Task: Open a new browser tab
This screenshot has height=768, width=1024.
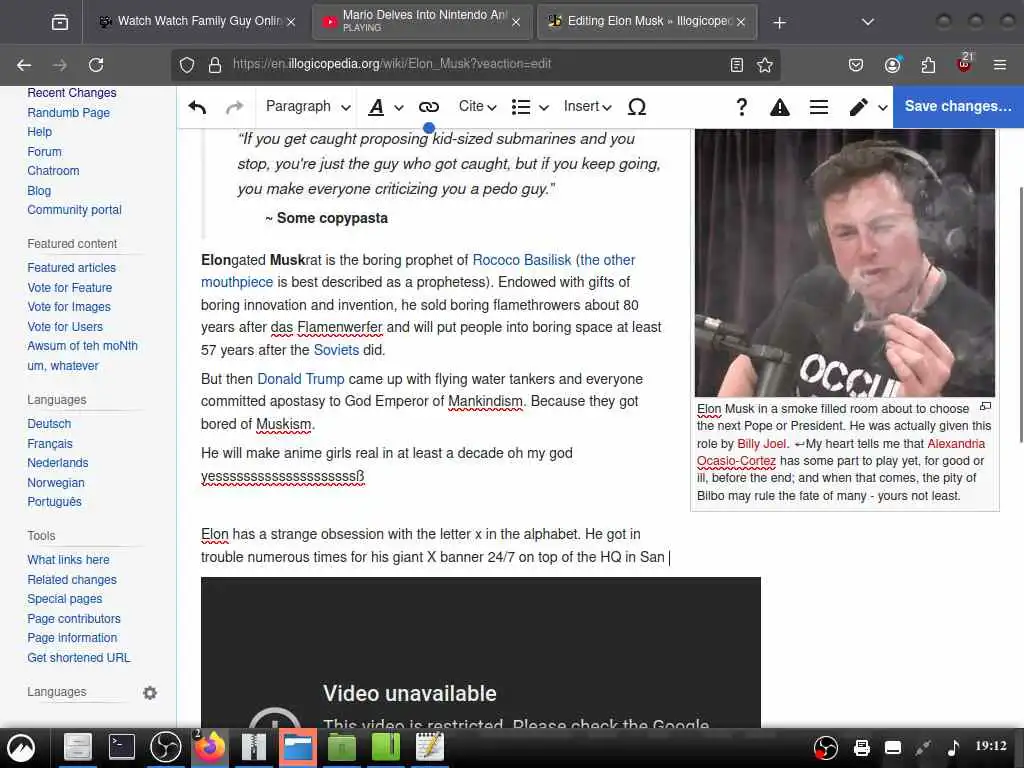Action: pos(779,23)
